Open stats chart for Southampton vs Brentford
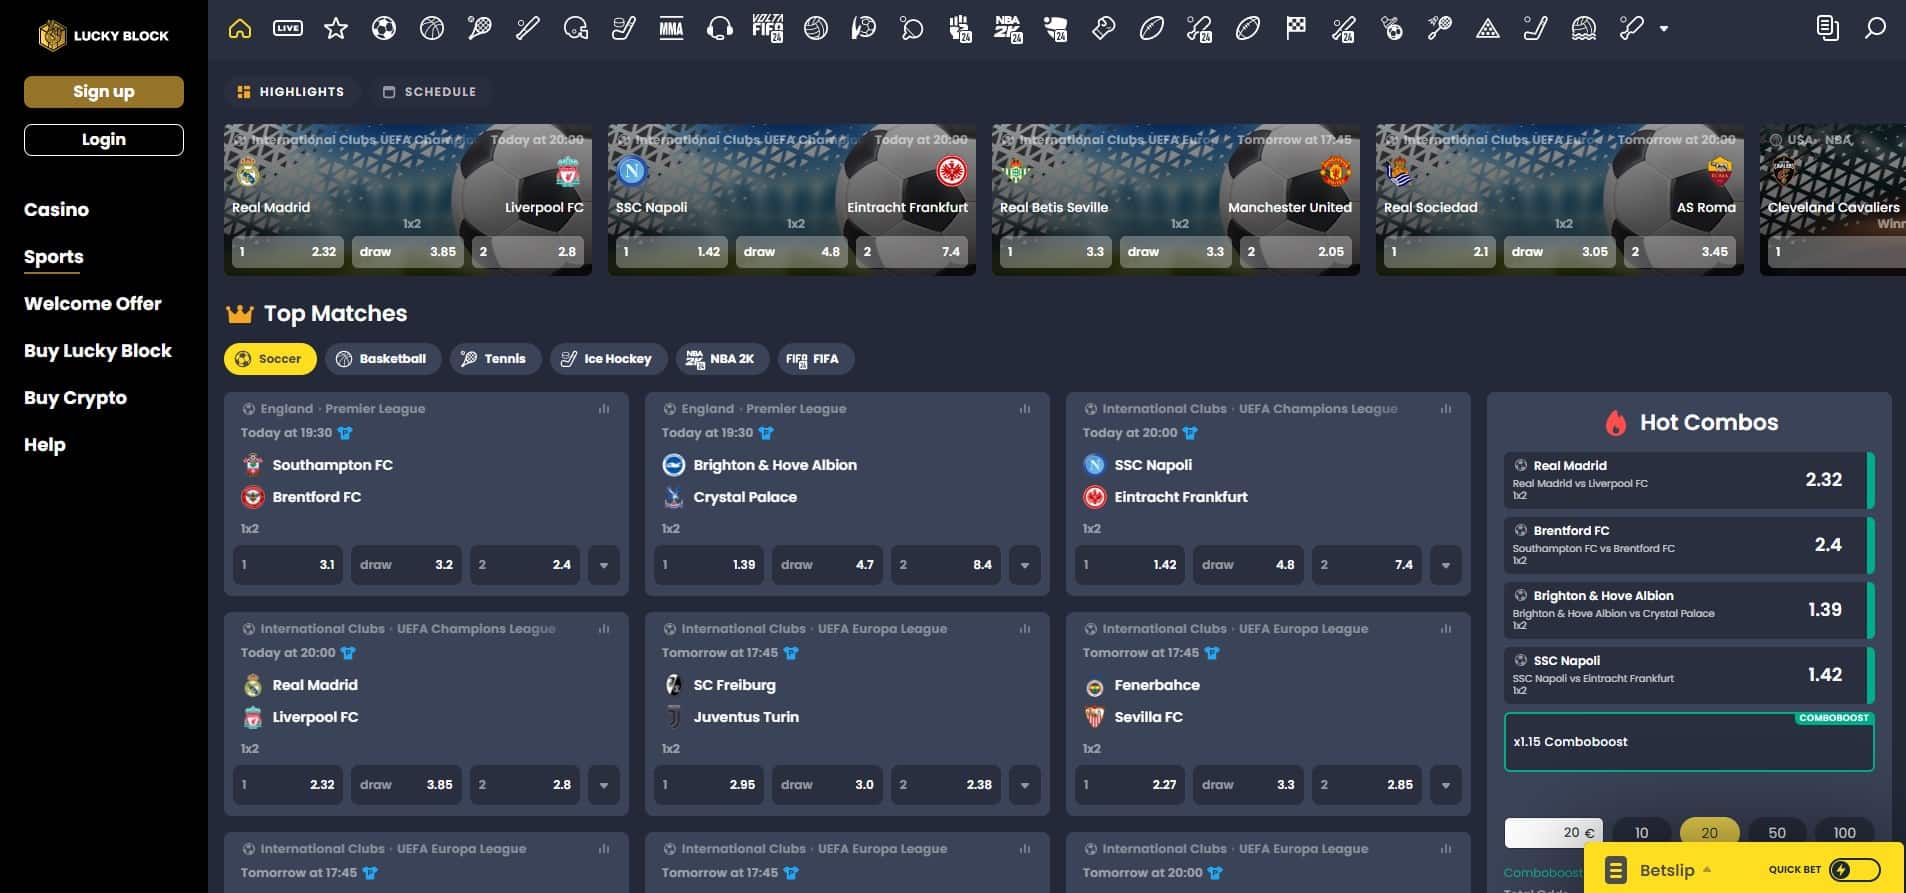This screenshot has height=893, width=1906. 604,409
